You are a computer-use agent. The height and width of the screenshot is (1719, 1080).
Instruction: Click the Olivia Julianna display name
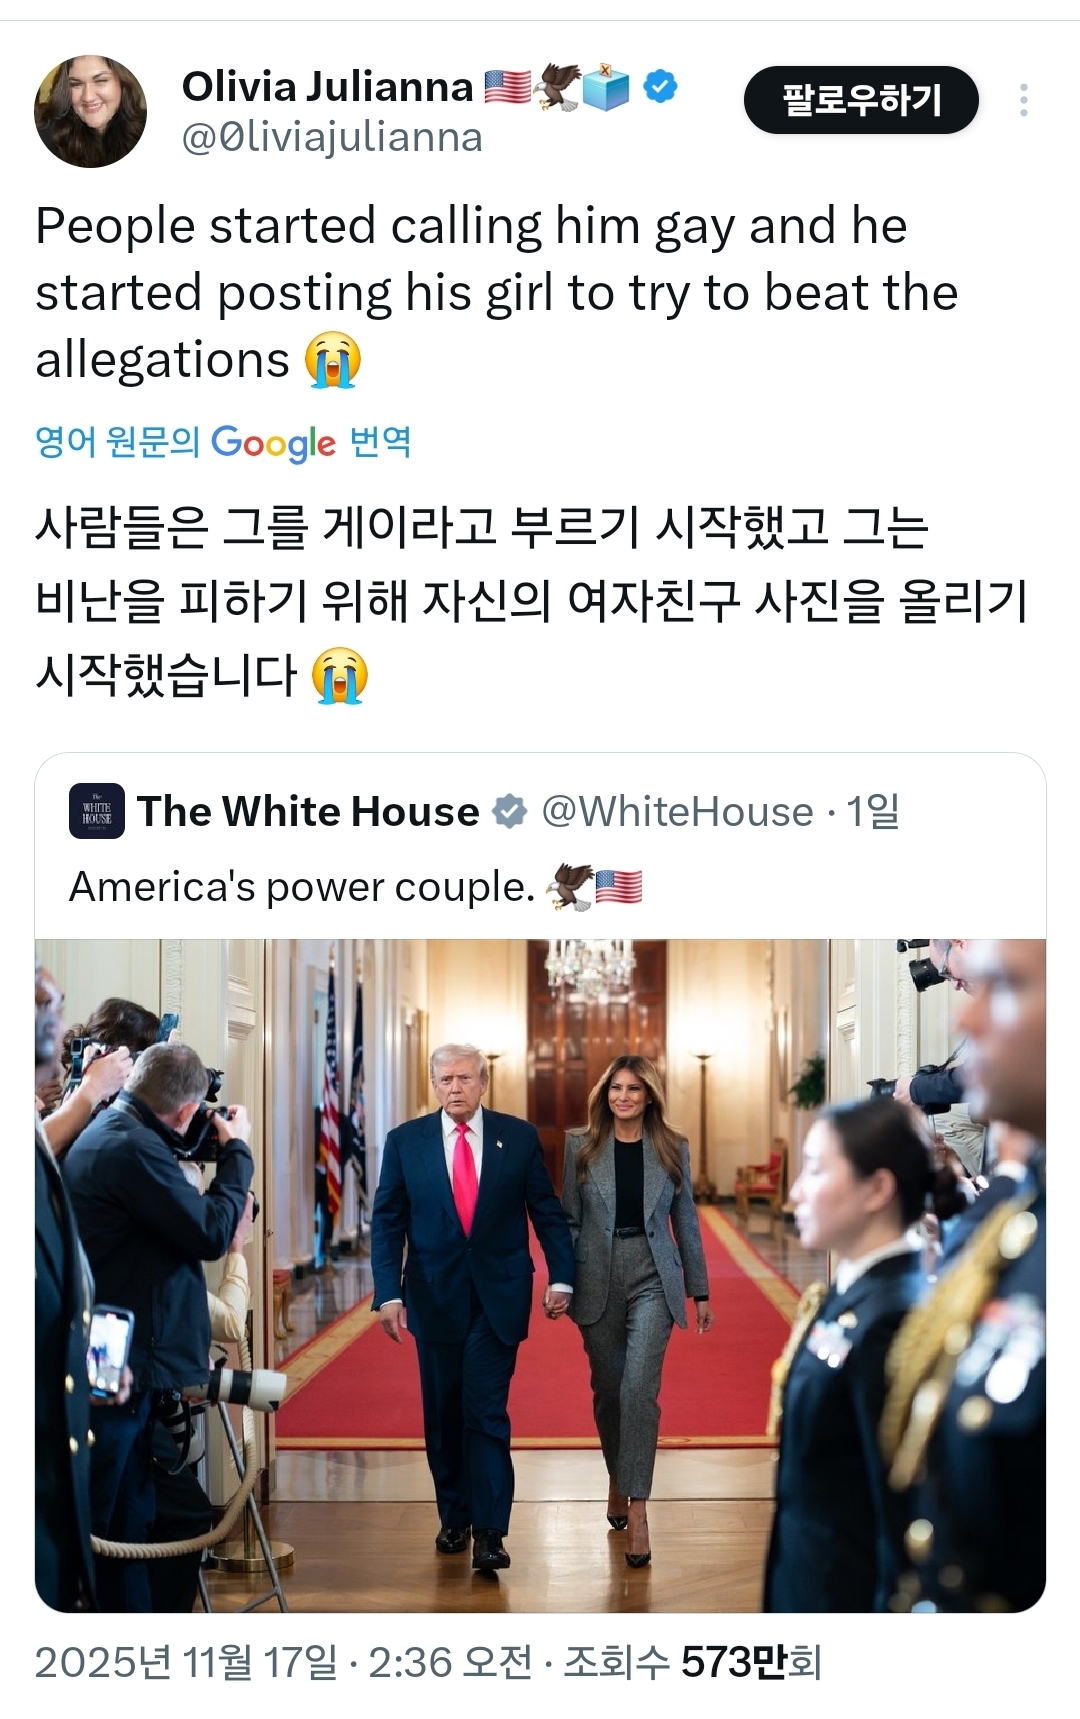tap(327, 87)
